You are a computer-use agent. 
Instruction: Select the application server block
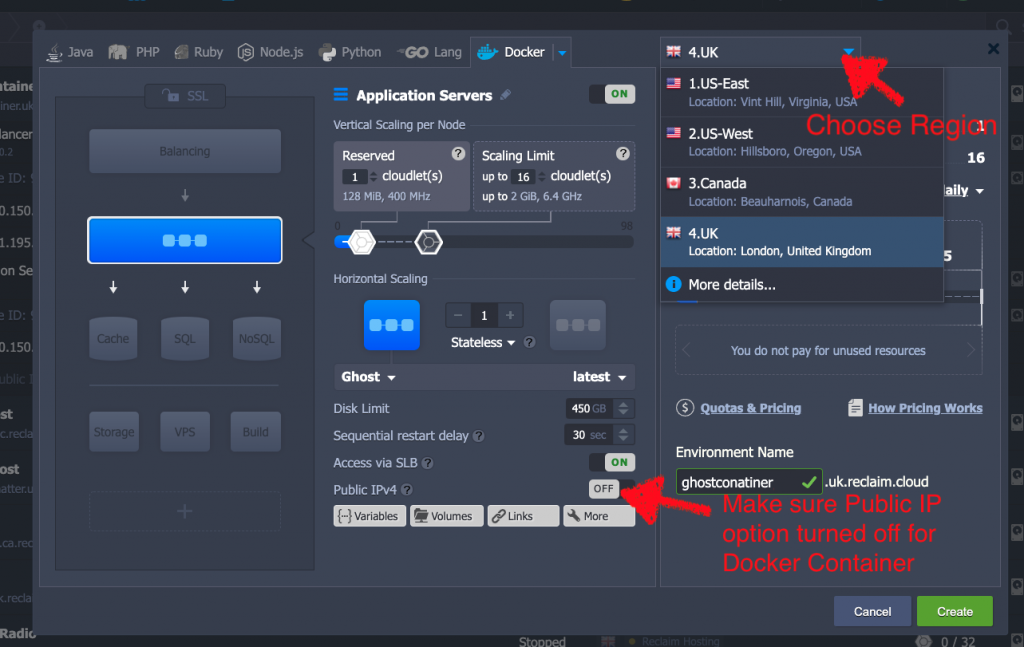185,240
